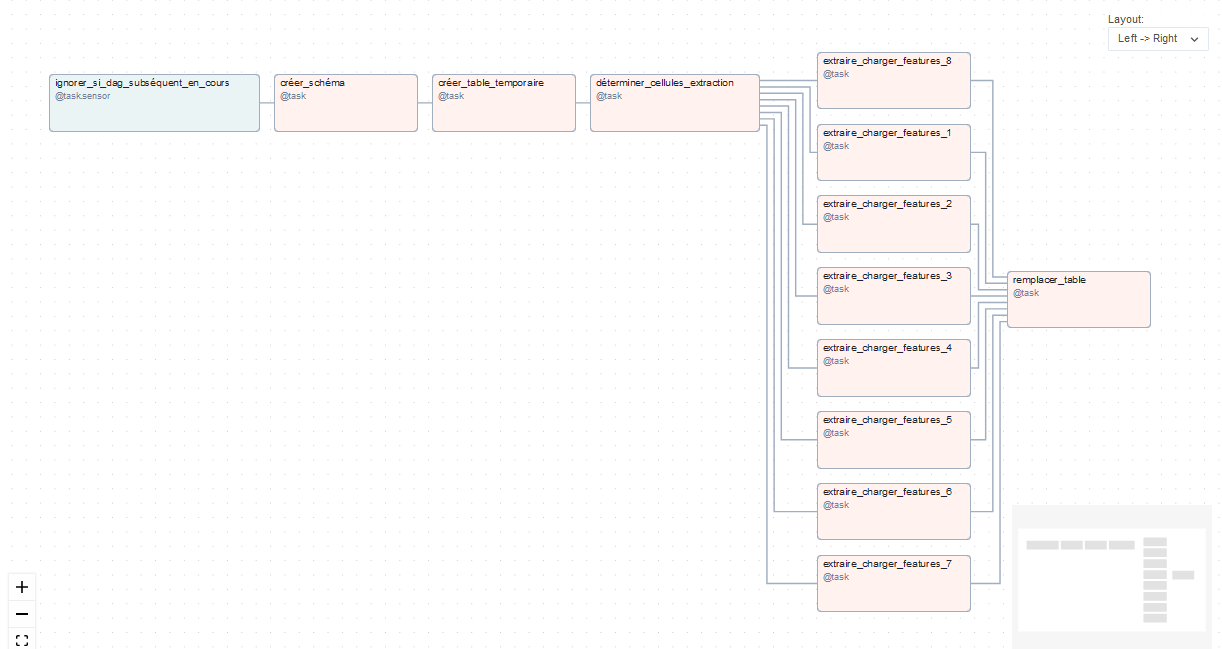Click the déterminer_cellules_extraction node

click(675, 103)
